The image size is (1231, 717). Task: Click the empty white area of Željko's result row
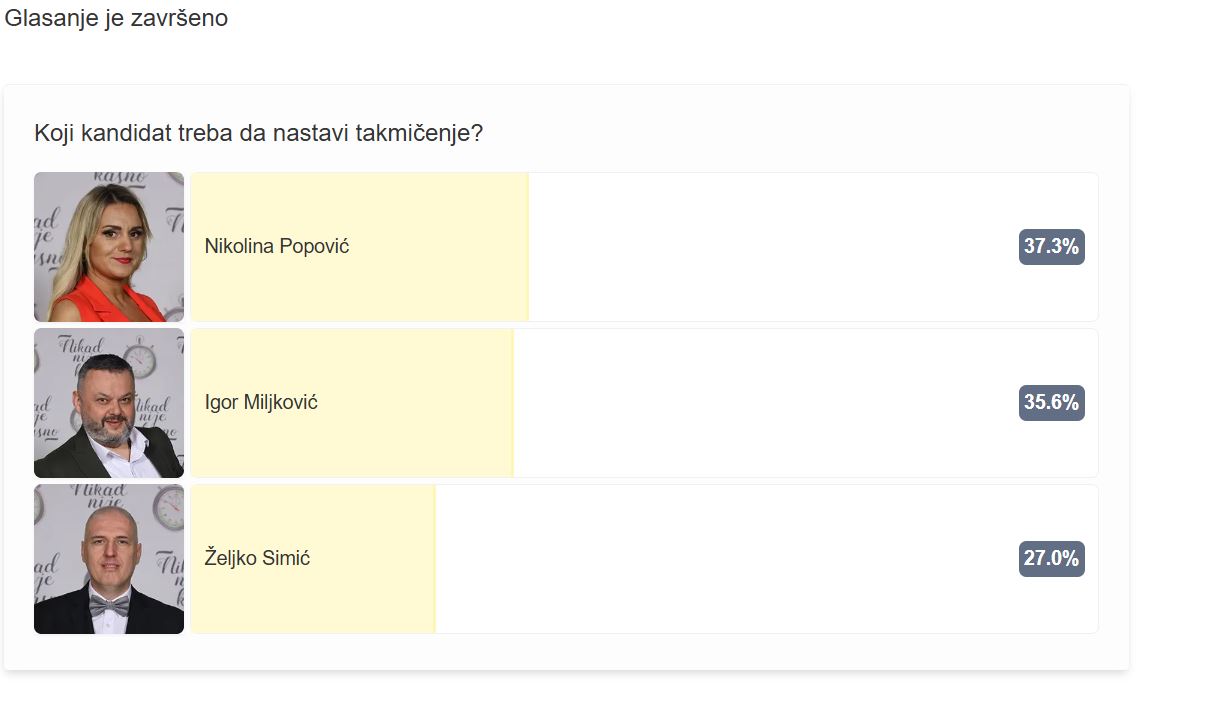tap(725, 559)
